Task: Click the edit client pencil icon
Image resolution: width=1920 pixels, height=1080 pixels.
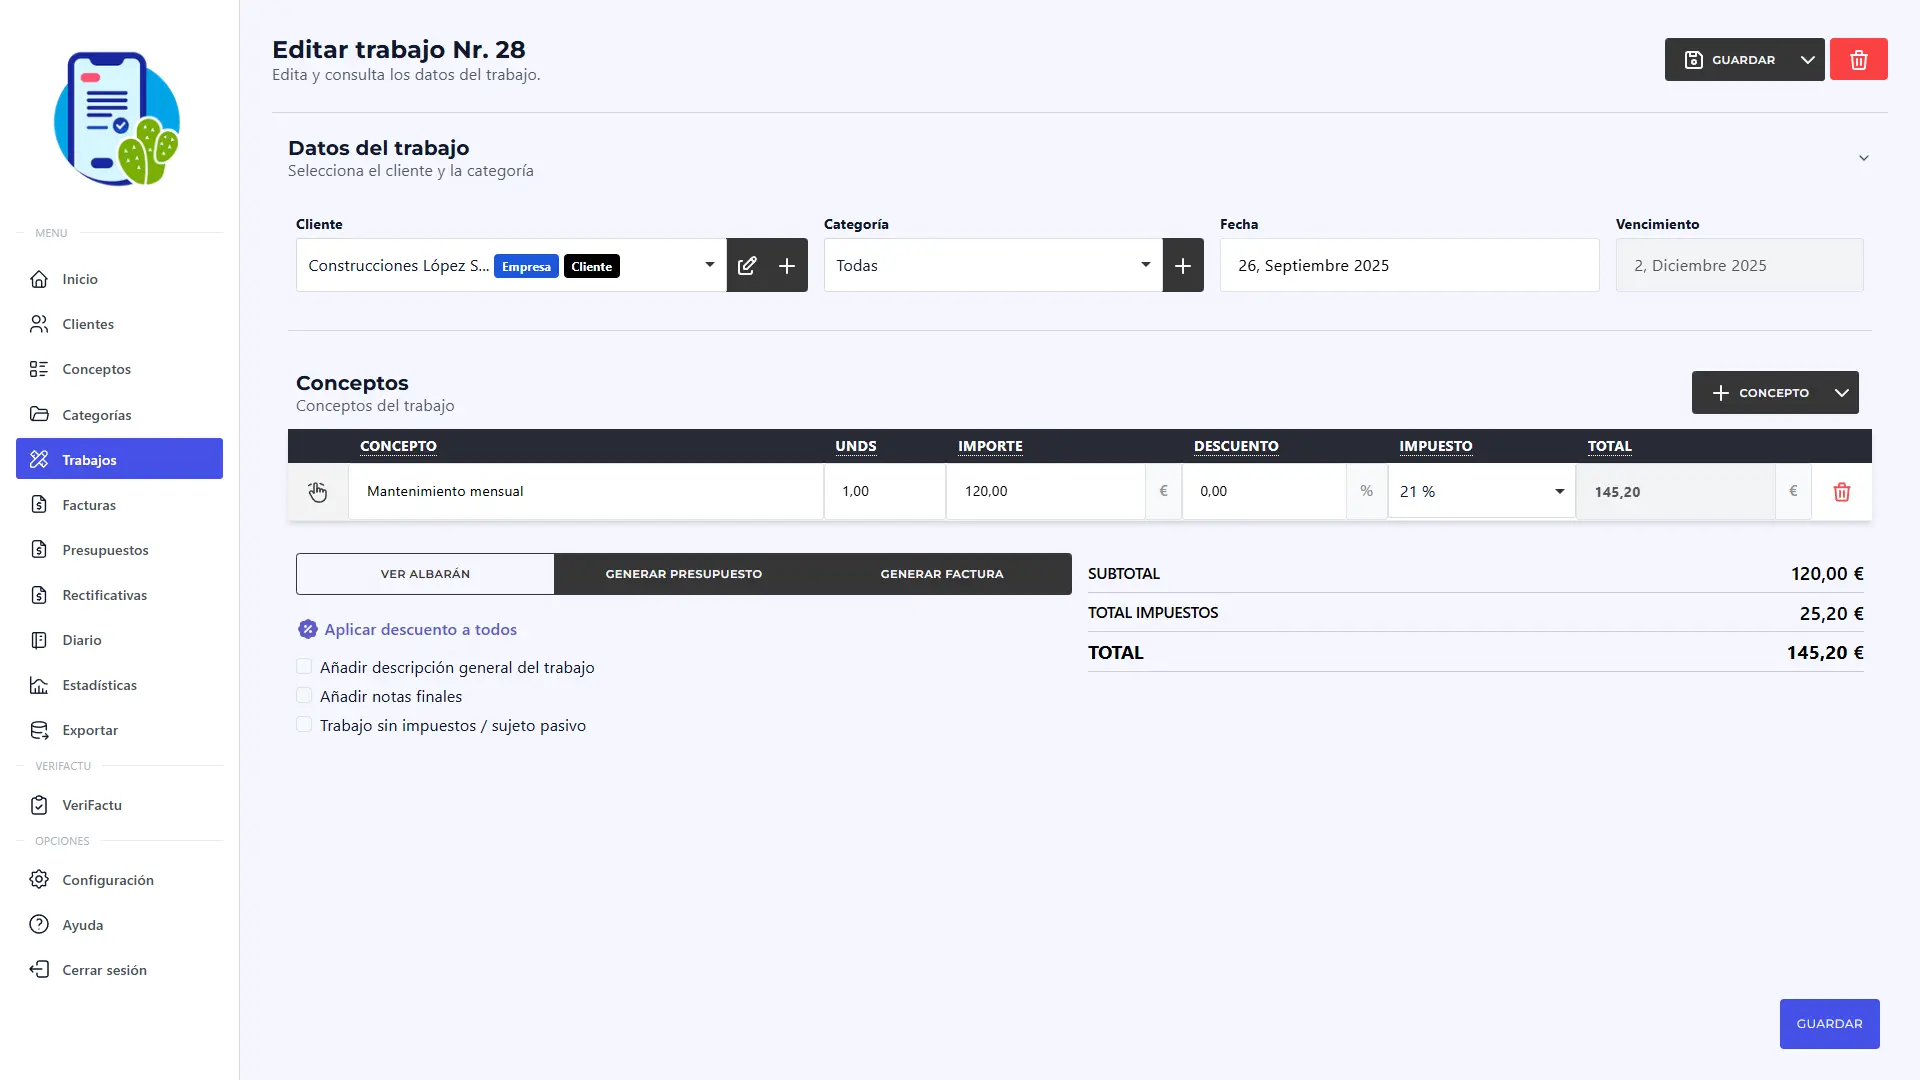Action: [747, 266]
